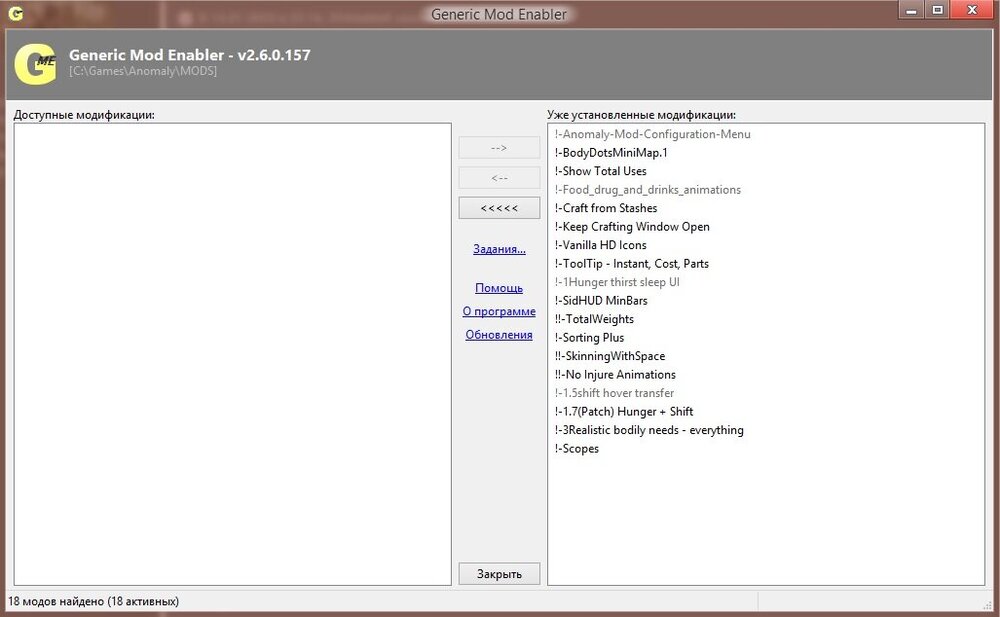Screen dimensions: 1000x617
Task: Select the !-BodyDotsMiniMap.1 mod
Action: click(x=610, y=153)
